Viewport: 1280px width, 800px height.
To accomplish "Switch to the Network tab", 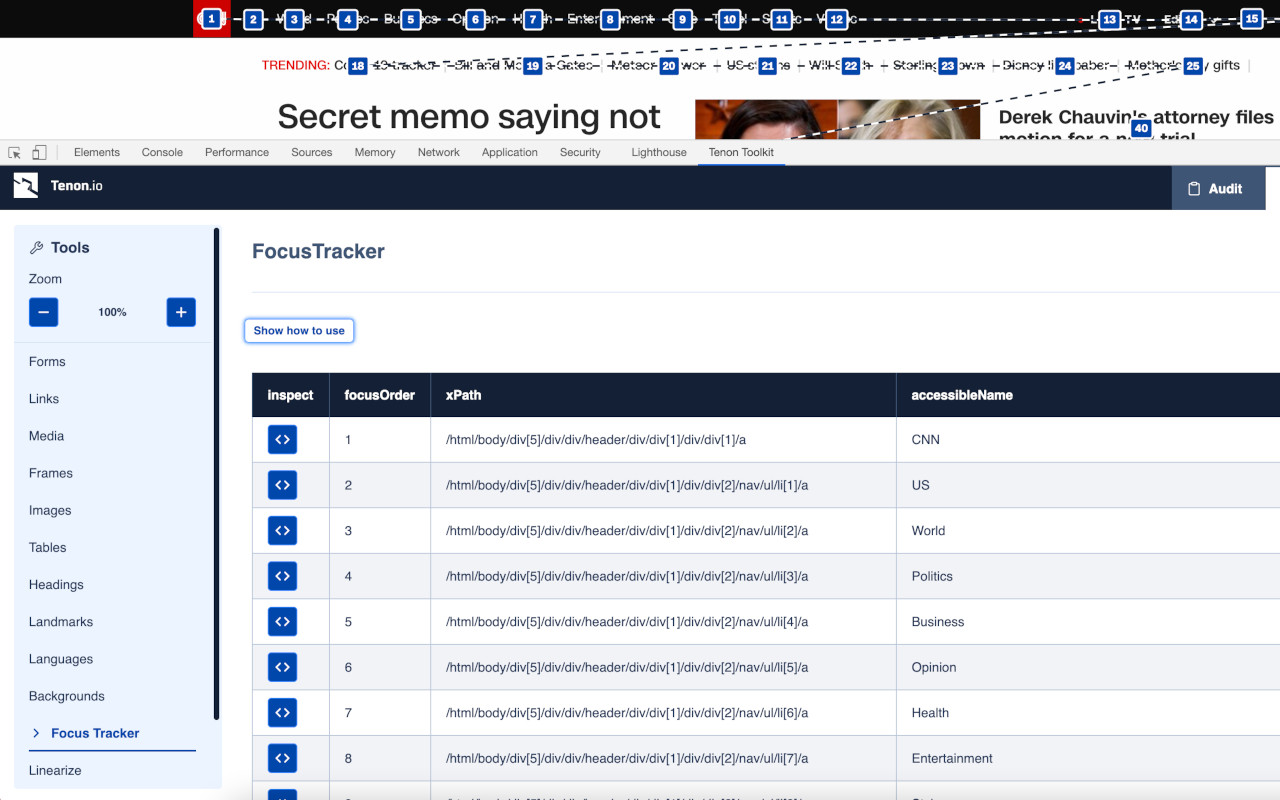I will tap(439, 152).
